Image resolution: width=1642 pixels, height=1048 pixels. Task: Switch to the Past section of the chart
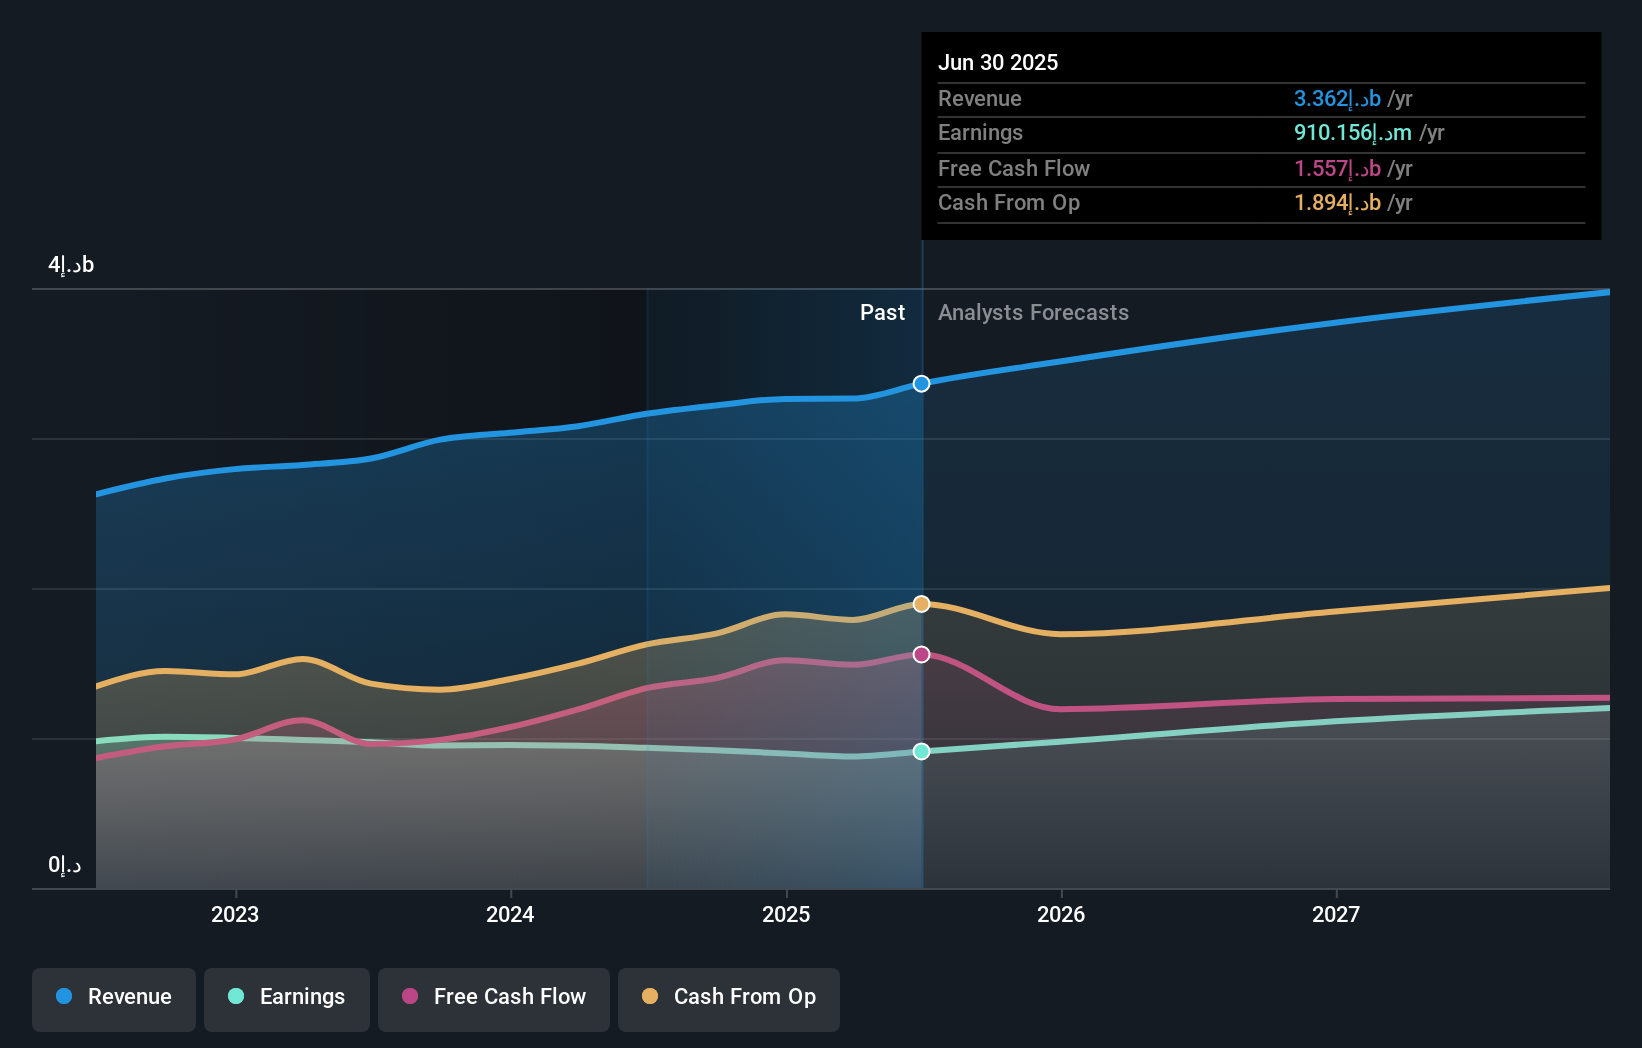(882, 312)
